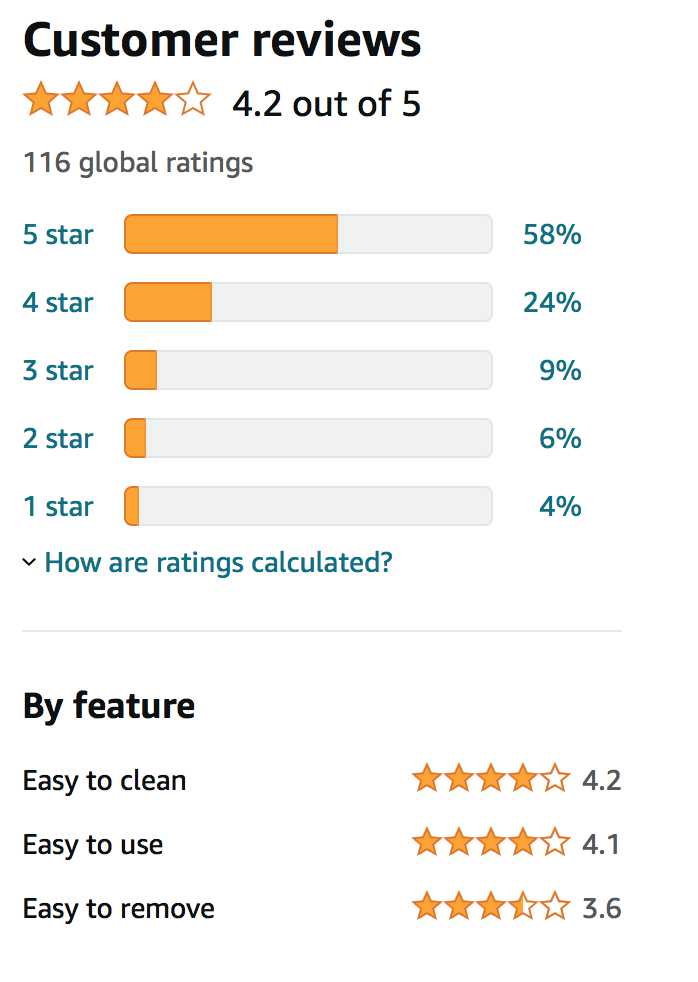698x982 pixels.
Task: Click the 3 star histogram bar
Action: tap(309, 370)
